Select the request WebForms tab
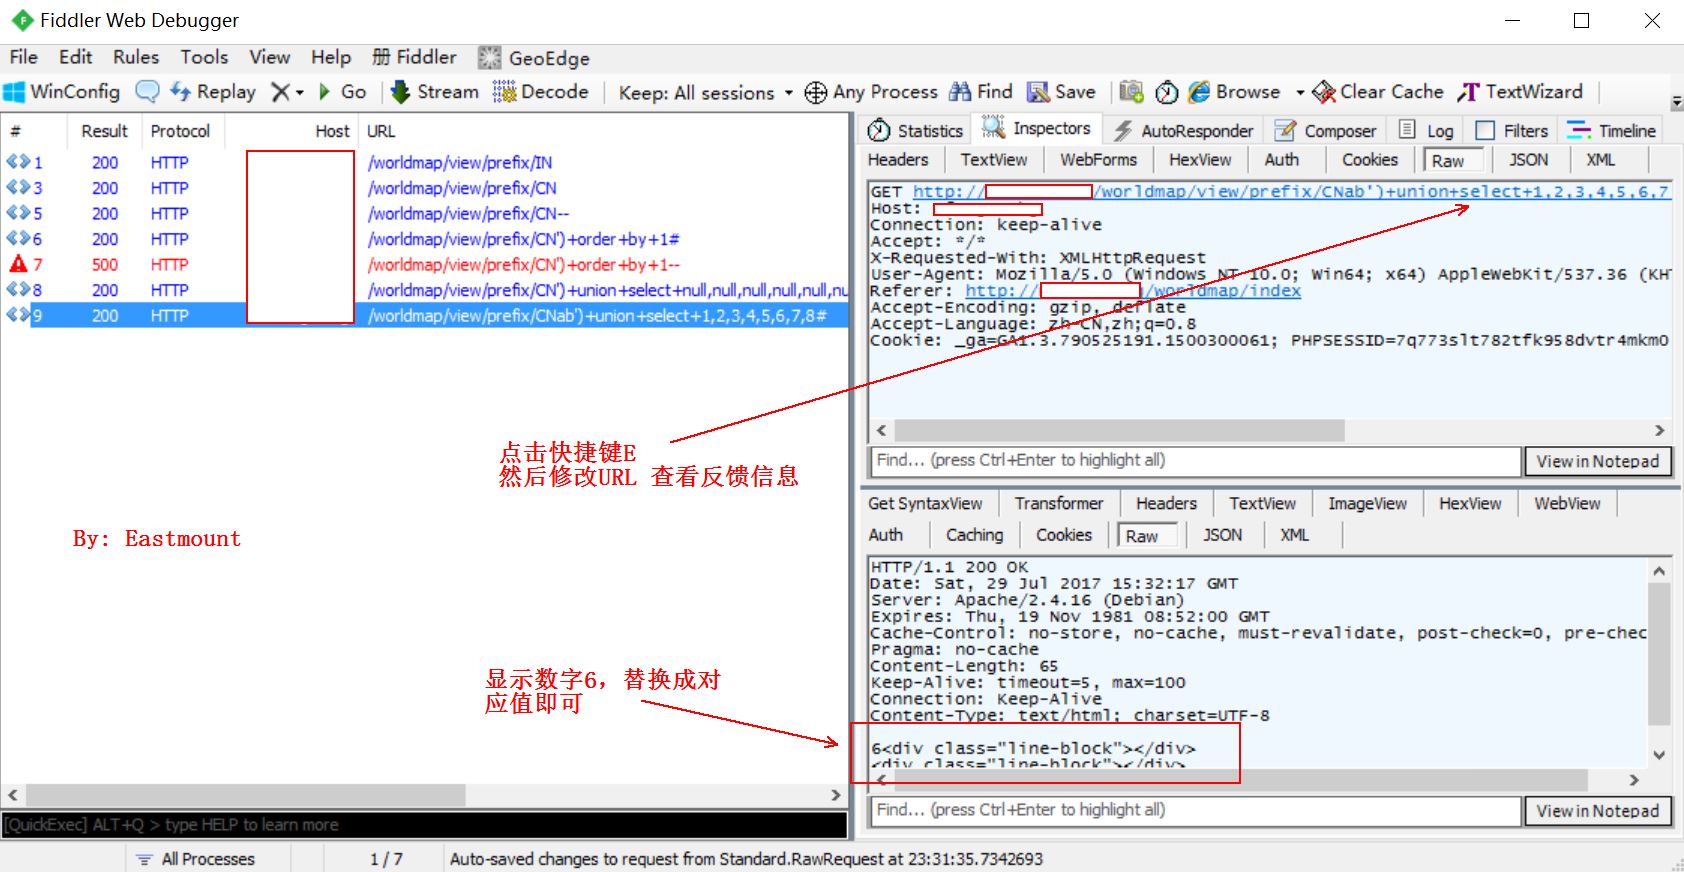This screenshot has height=872, width=1684. click(1098, 160)
